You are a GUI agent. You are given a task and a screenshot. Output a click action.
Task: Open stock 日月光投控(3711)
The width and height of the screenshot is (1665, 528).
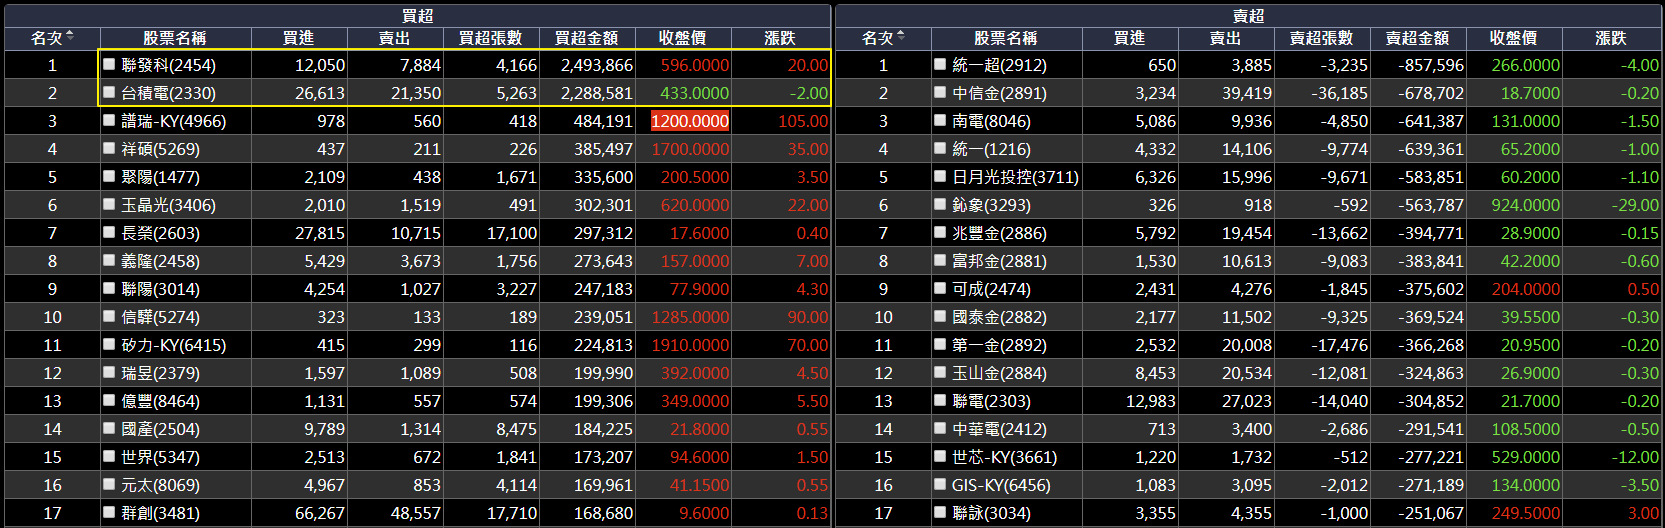point(1015,177)
